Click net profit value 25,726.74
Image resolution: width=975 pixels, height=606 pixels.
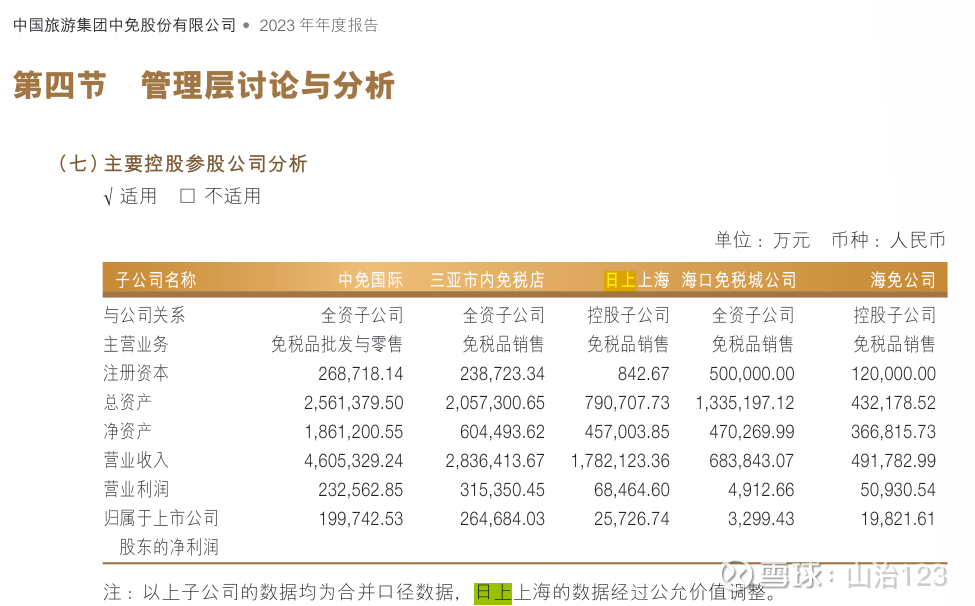point(632,519)
